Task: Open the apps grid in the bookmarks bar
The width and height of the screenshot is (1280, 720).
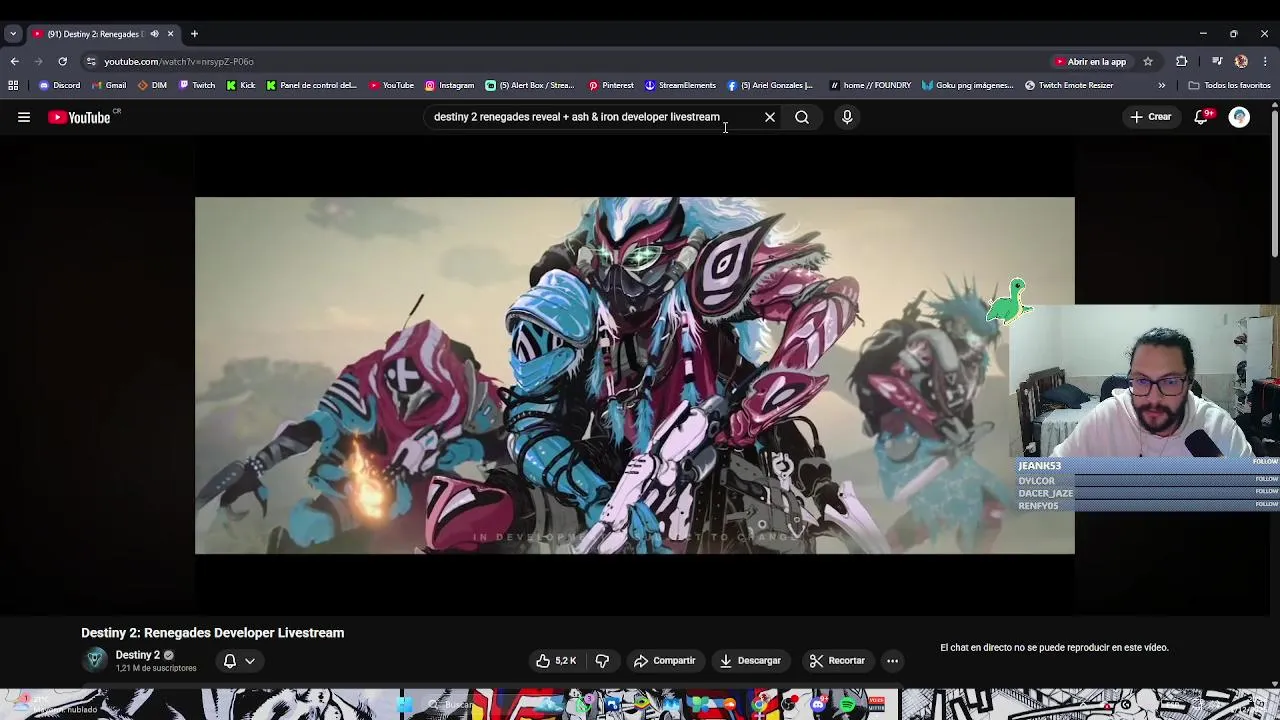Action: (x=13, y=85)
